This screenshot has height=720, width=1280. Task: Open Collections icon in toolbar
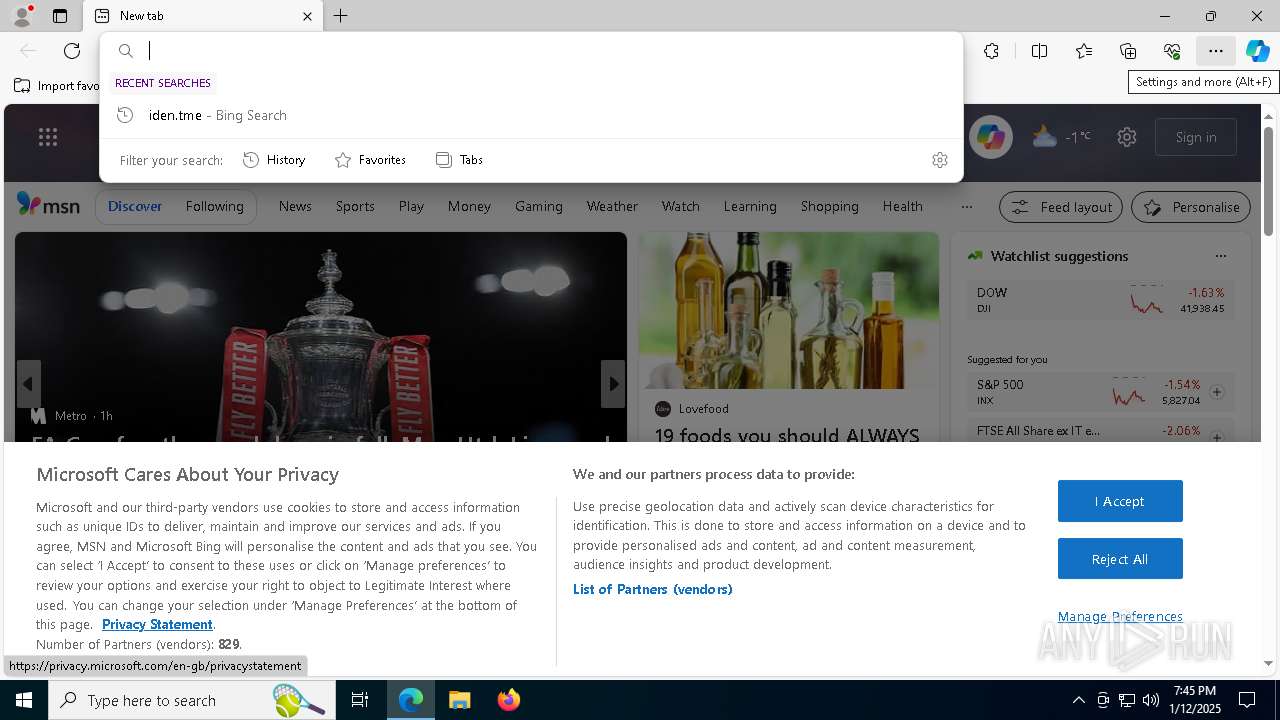[x=1128, y=51]
